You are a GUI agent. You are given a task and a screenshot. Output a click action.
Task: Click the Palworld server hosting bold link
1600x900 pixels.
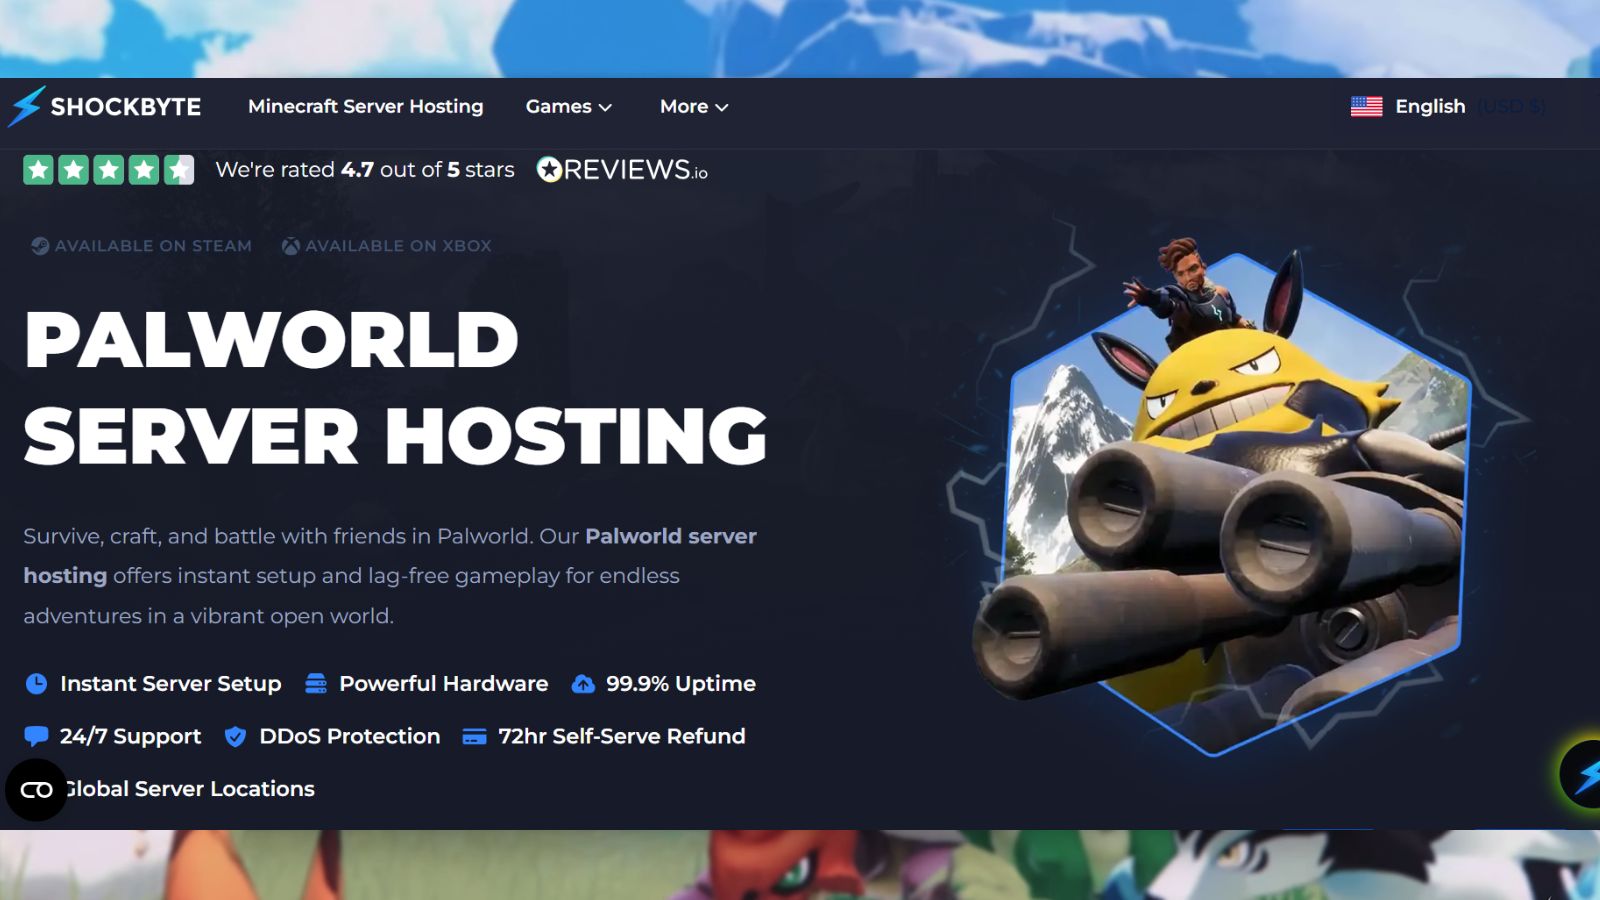pos(670,536)
